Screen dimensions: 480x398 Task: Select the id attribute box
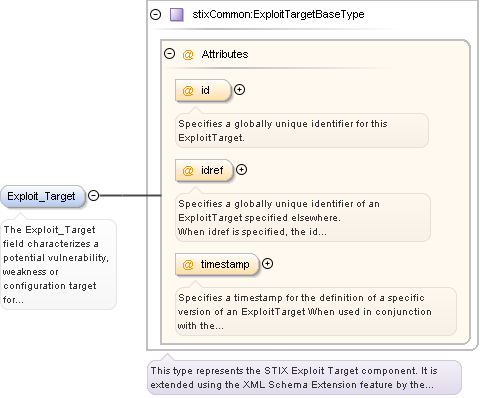click(203, 90)
